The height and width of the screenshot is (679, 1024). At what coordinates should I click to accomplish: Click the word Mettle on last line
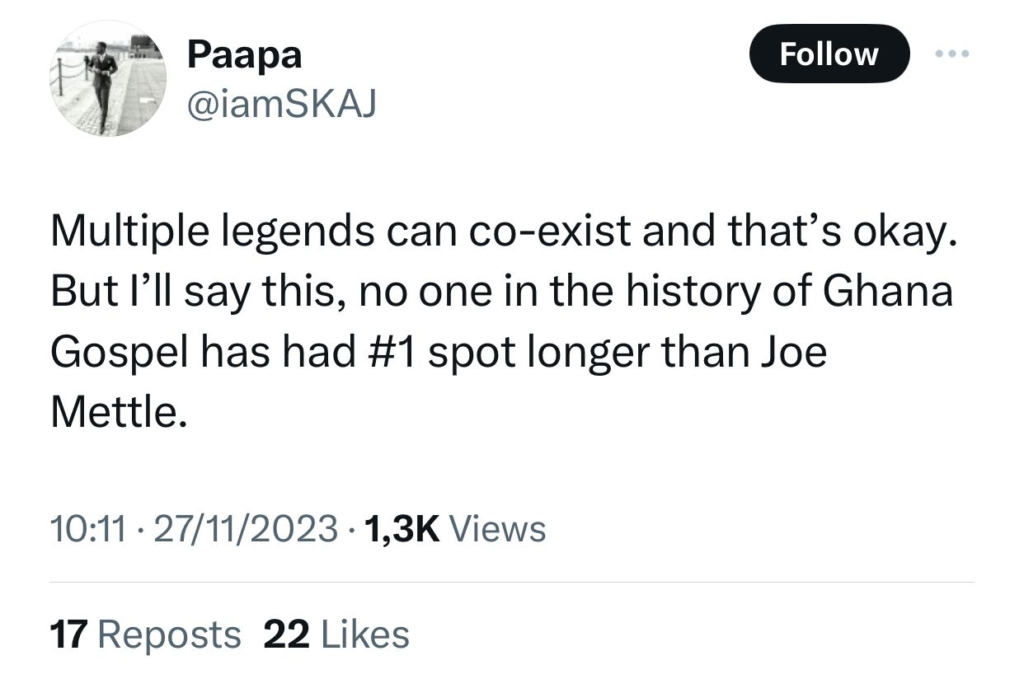coord(116,412)
